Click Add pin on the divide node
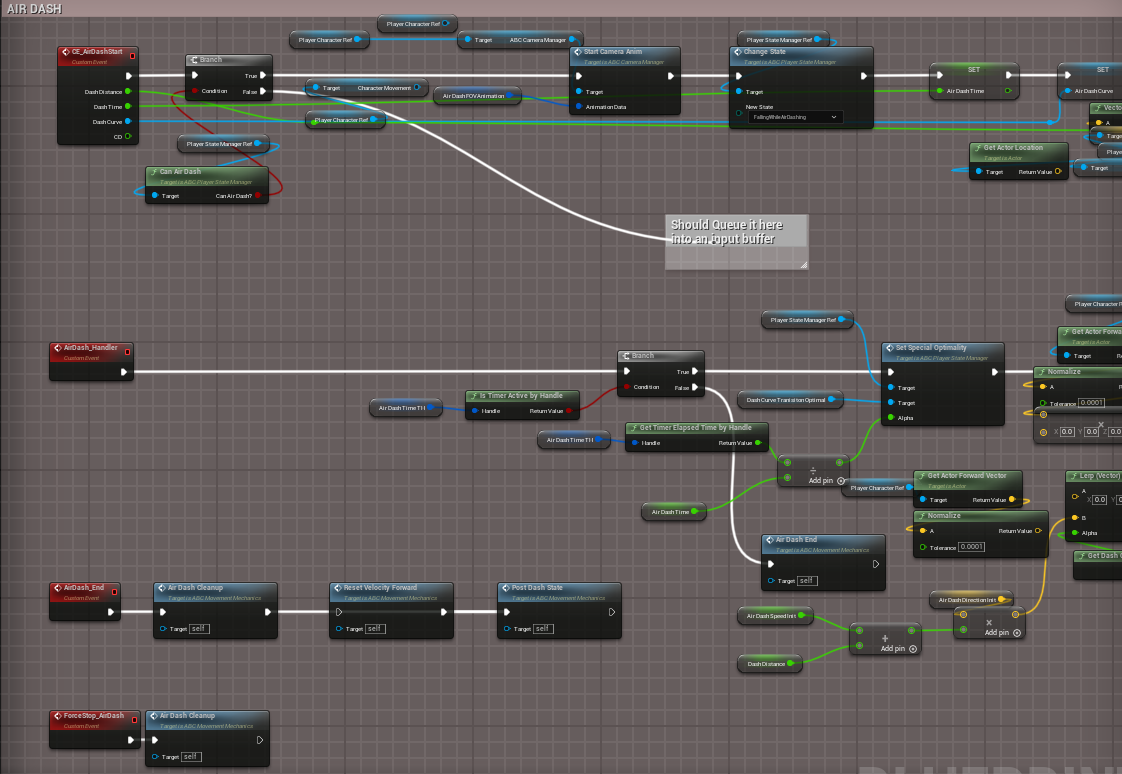Screen dimensions: 1122x774 pos(825,481)
